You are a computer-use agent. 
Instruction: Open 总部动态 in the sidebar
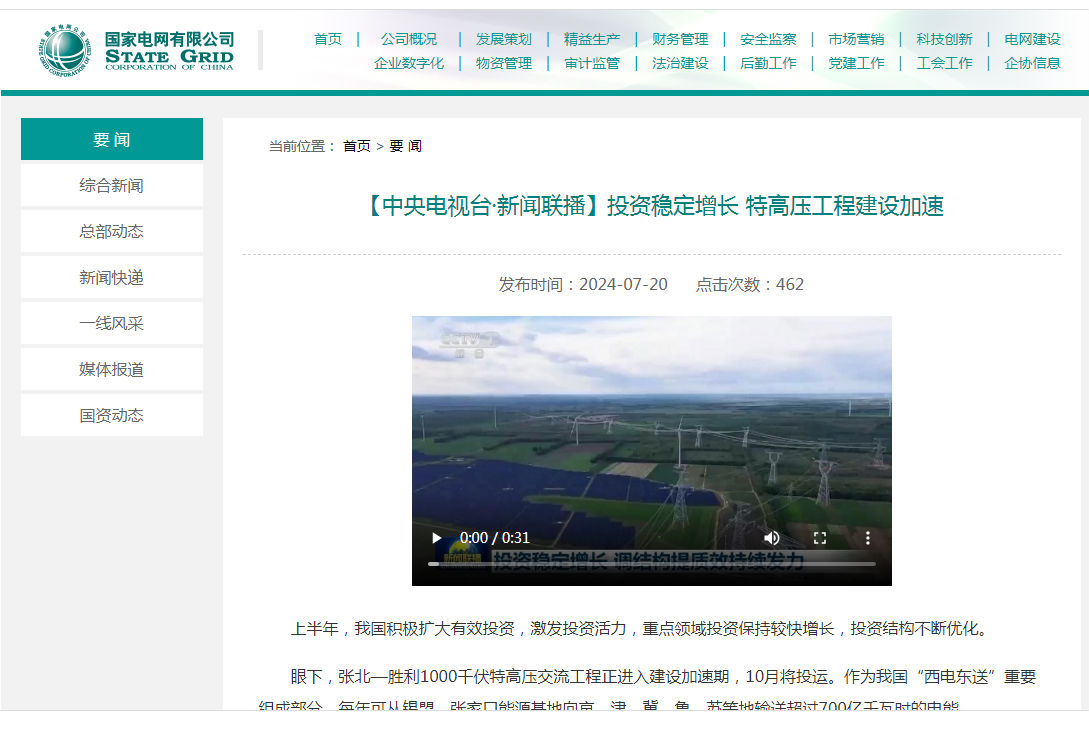click(112, 231)
